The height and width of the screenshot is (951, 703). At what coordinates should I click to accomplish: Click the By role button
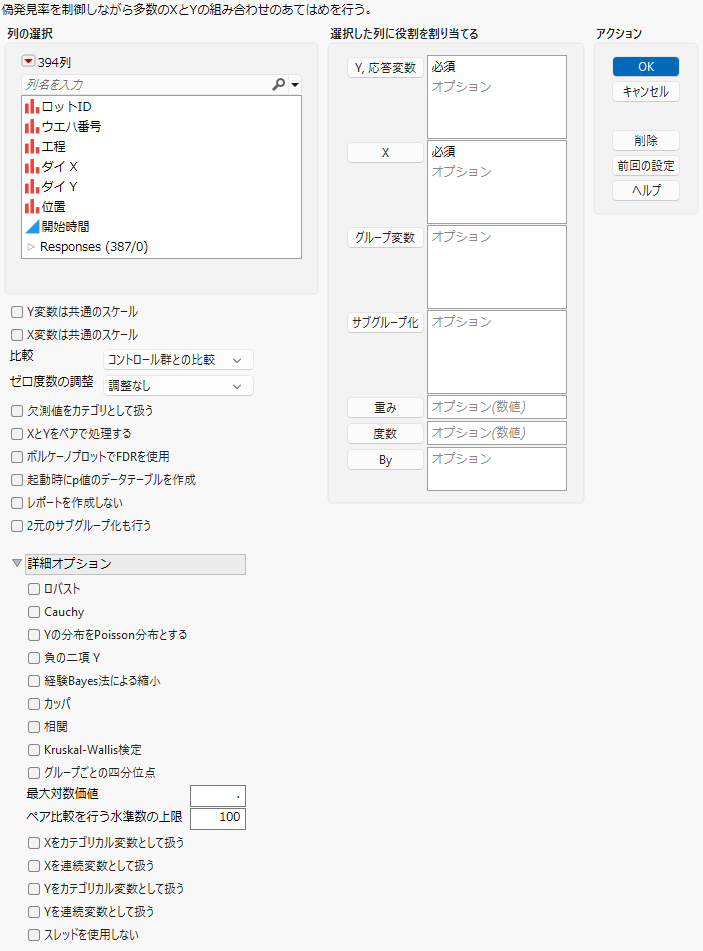(x=385, y=460)
